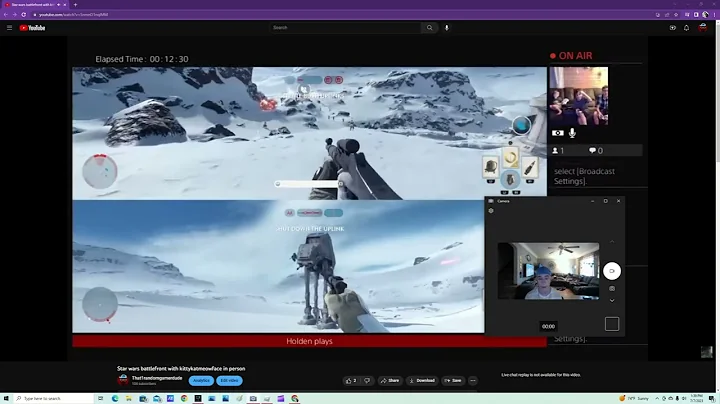Image resolution: width=720 pixels, height=404 pixels.
Task: Start recording with Camera video button
Action: (x=612, y=271)
